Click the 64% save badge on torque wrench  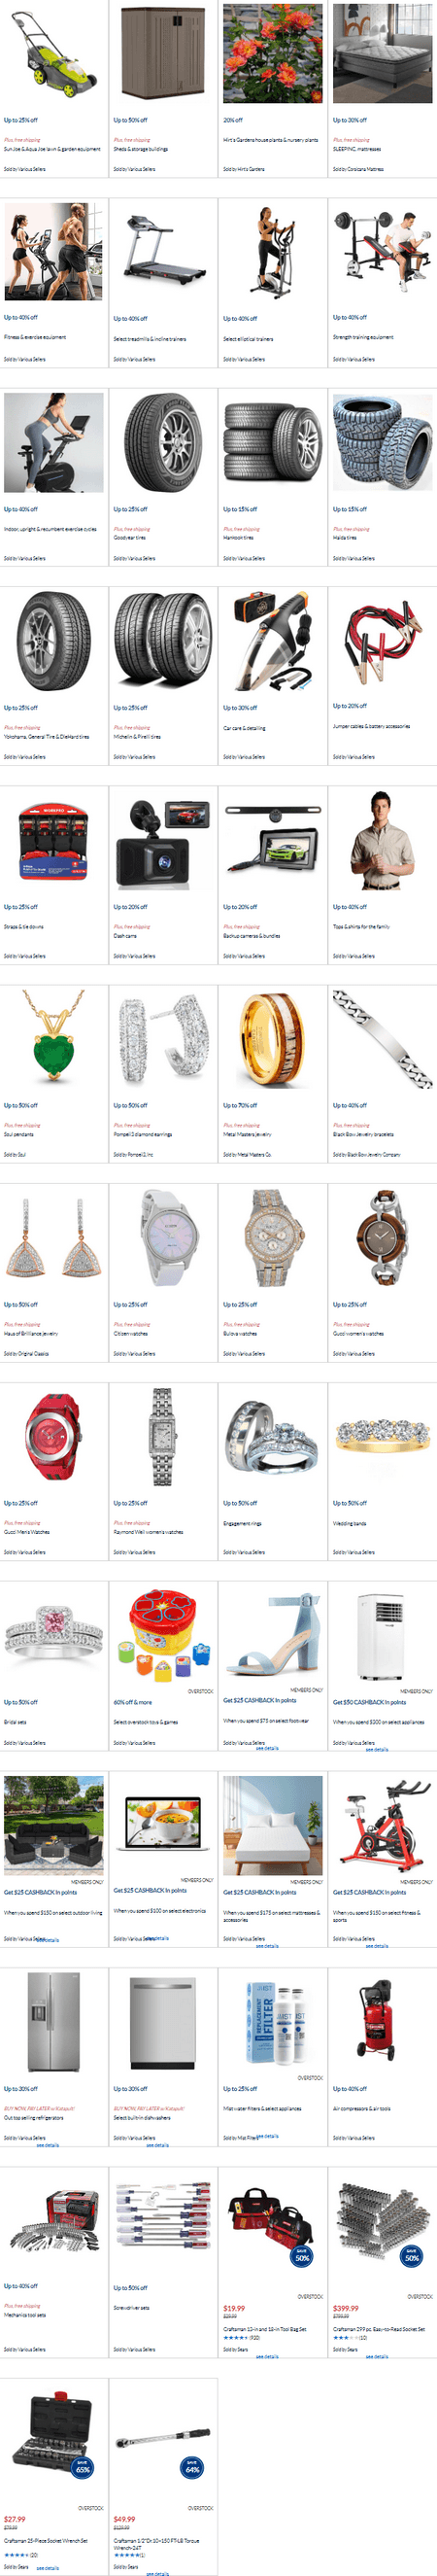coord(192,2468)
